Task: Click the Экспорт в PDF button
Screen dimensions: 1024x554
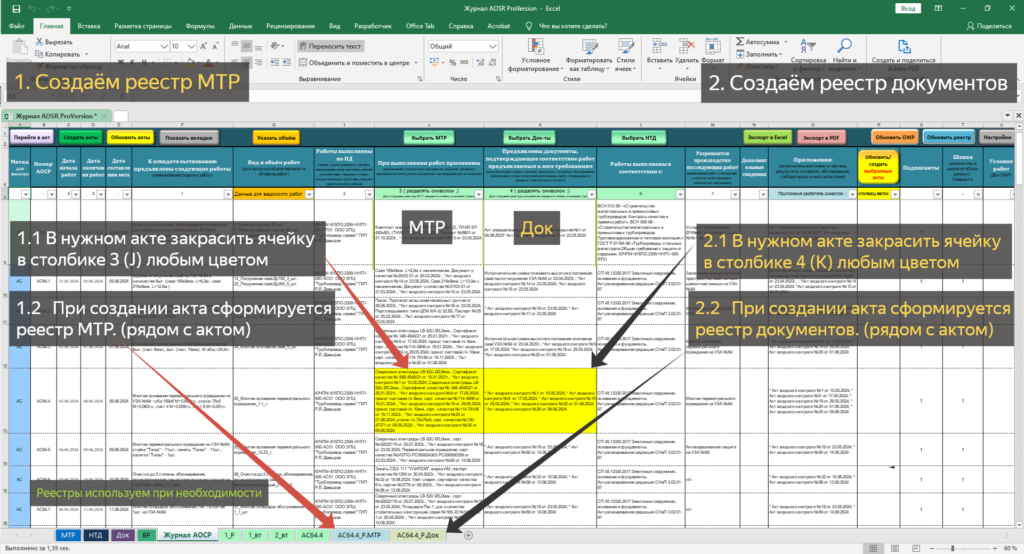Action: [x=820, y=138]
